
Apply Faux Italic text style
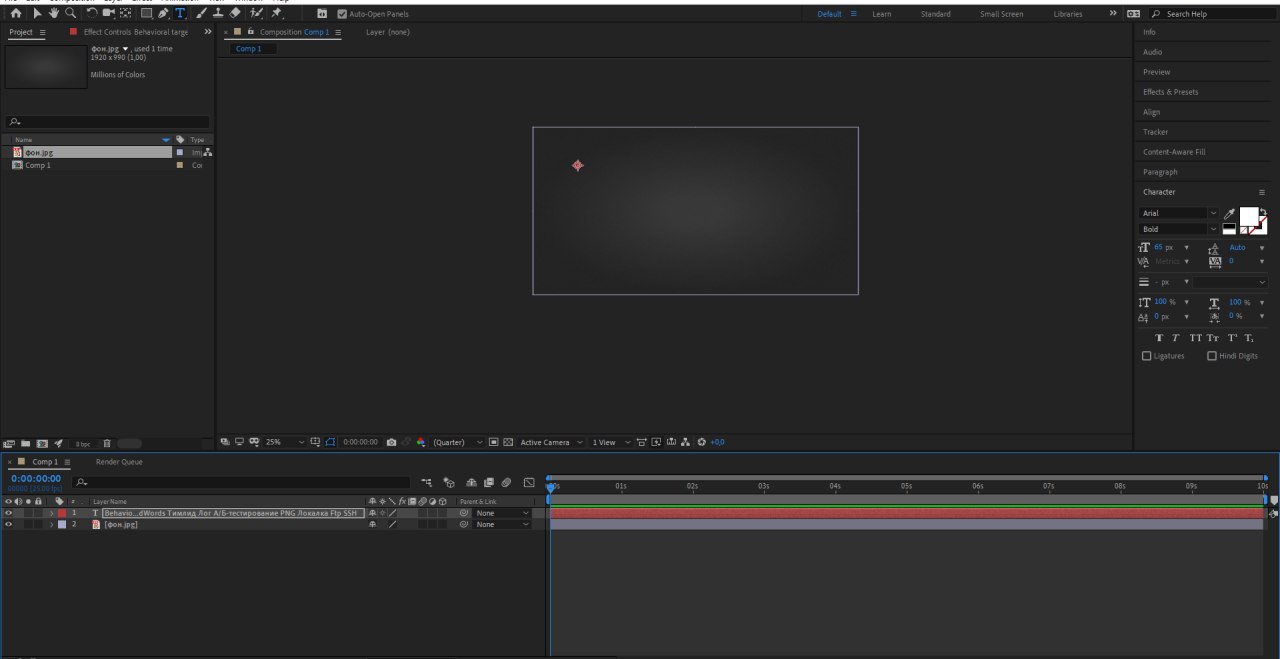click(1176, 338)
